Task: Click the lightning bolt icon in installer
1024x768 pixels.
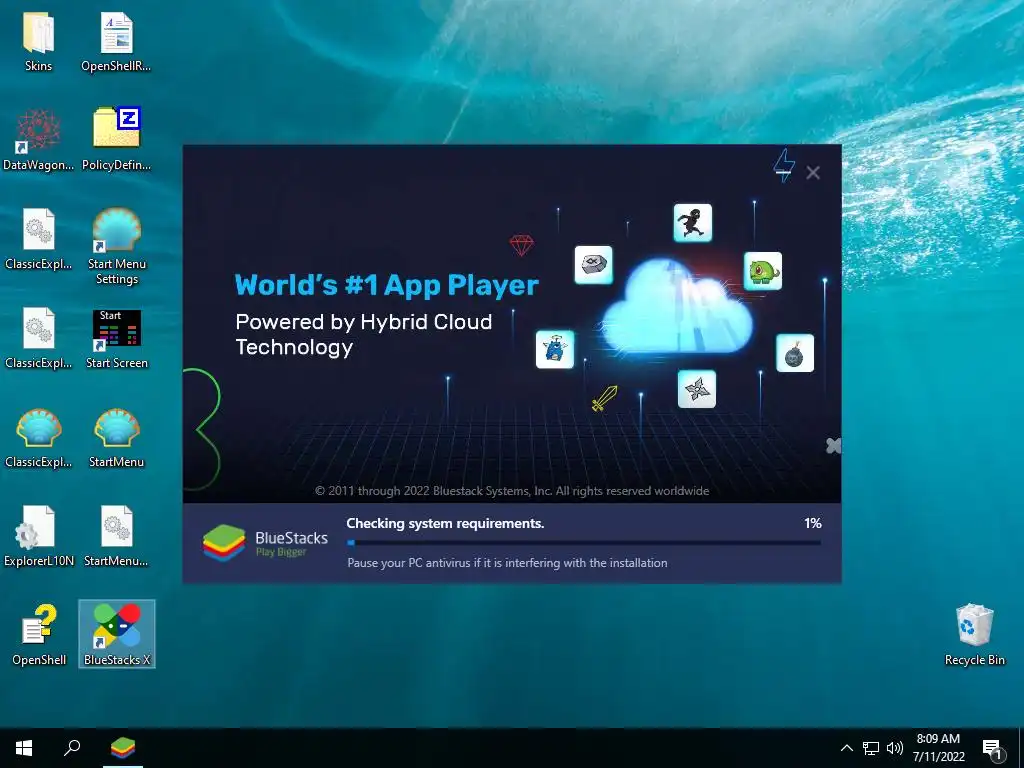Action: [x=784, y=165]
